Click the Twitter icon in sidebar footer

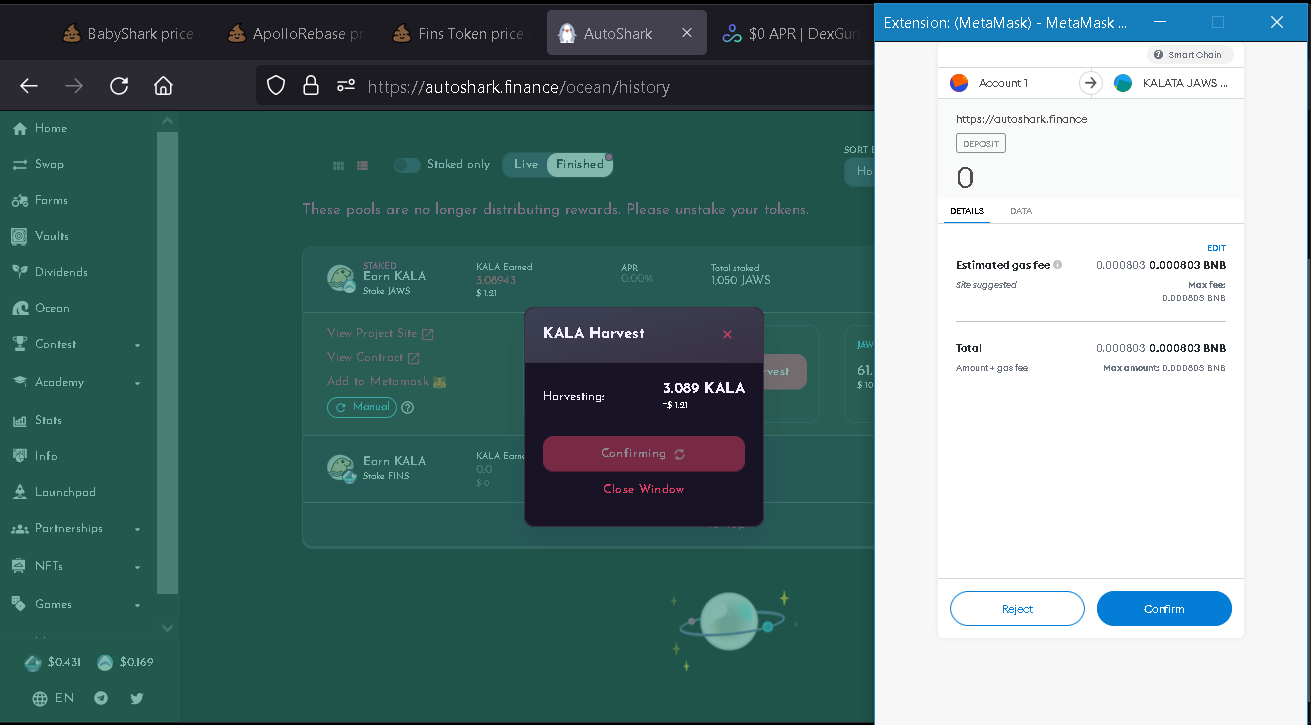137,698
